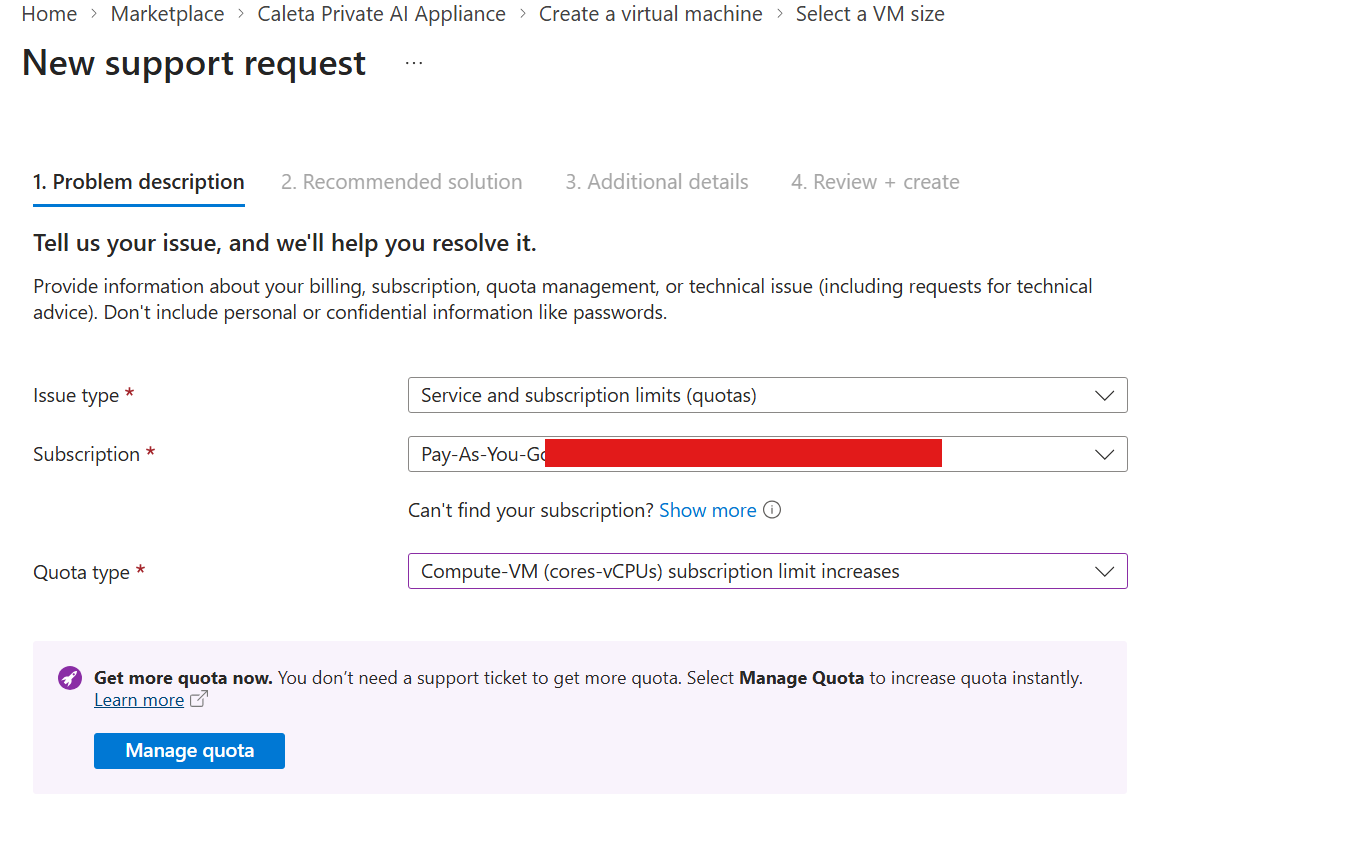Click the Manage quota button

189,751
